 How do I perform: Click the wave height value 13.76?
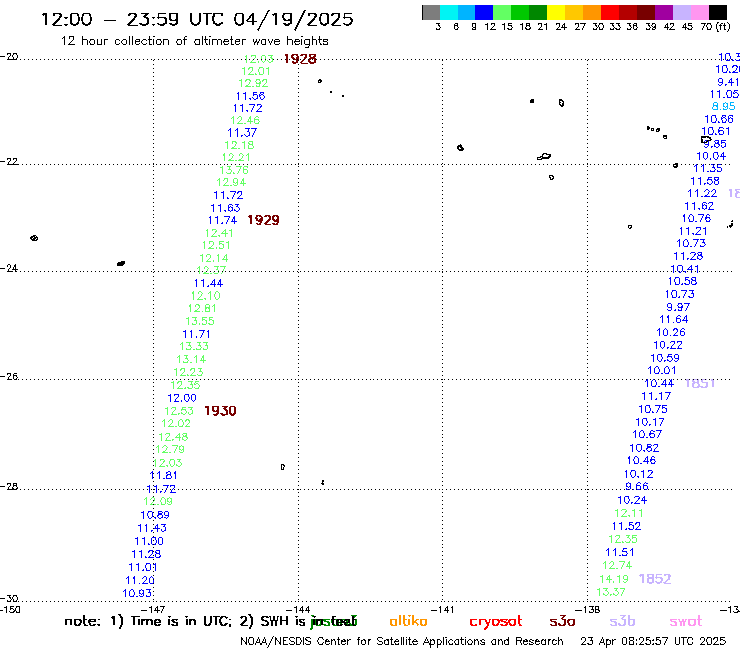(234, 170)
